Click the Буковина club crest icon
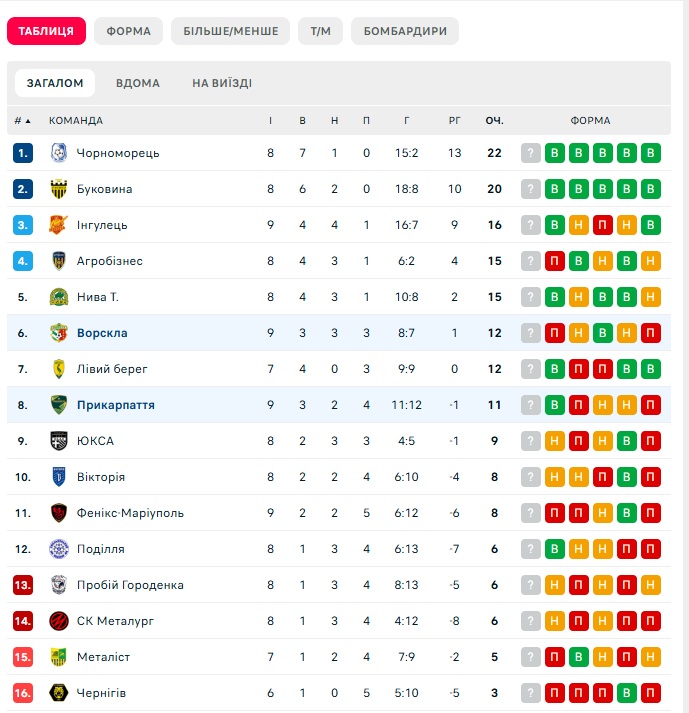Image resolution: width=689 pixels, height=713 pixels. pos(58,189)
